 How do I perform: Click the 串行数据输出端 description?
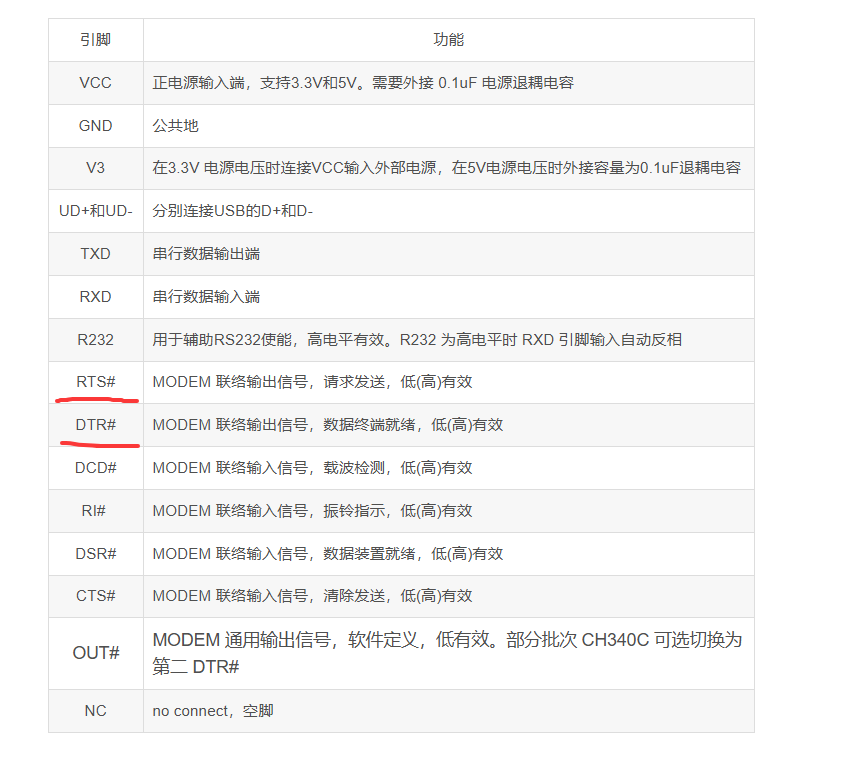[206, 254]
